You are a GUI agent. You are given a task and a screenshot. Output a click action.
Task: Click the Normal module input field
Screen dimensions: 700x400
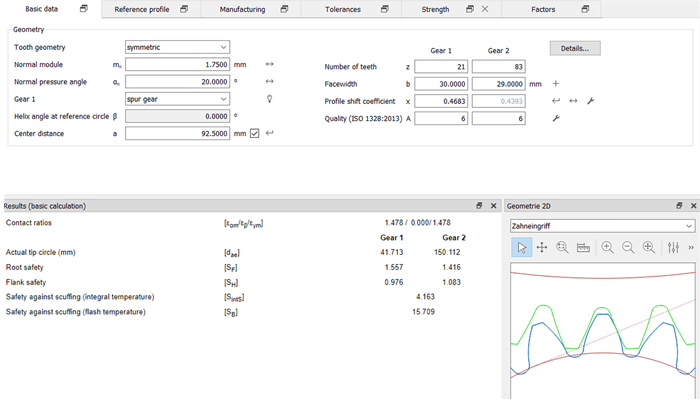(178, 64)
